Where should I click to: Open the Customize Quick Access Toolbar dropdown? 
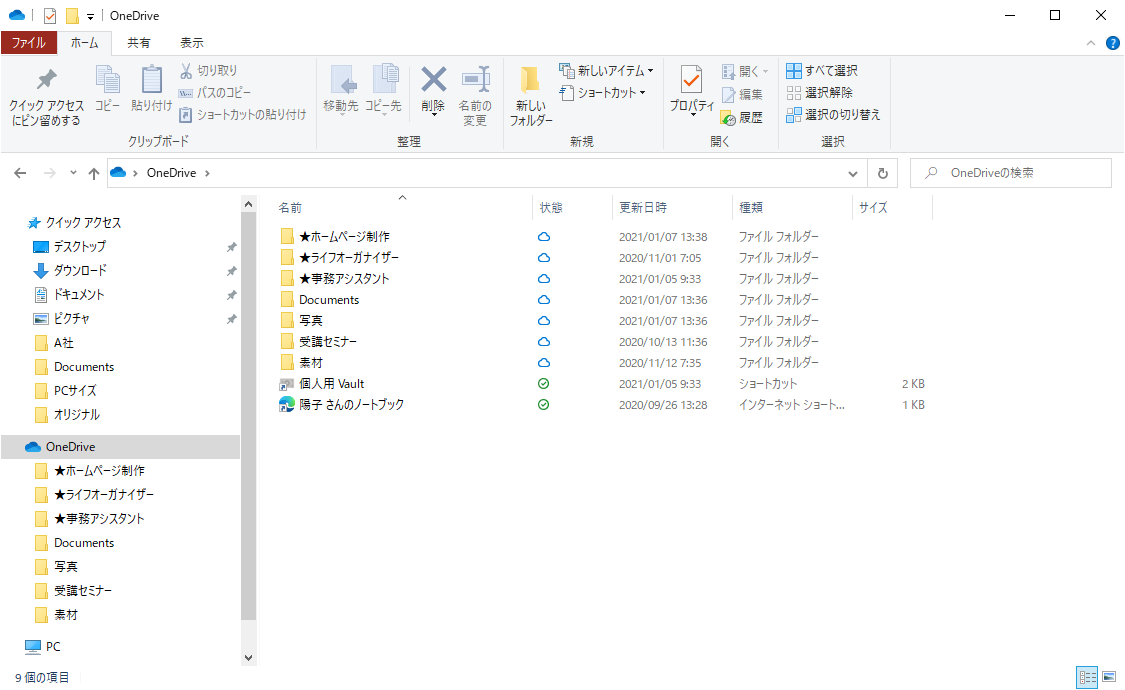point(90,16)
